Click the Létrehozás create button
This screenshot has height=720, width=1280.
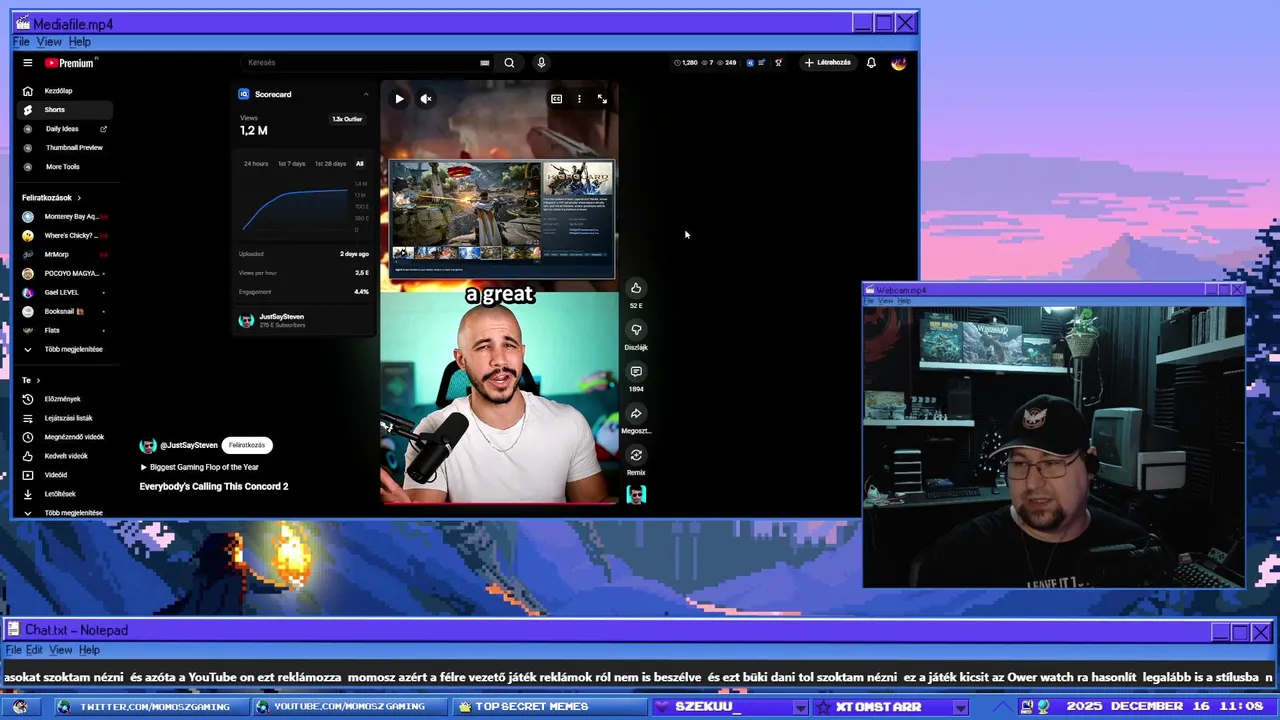828,63
